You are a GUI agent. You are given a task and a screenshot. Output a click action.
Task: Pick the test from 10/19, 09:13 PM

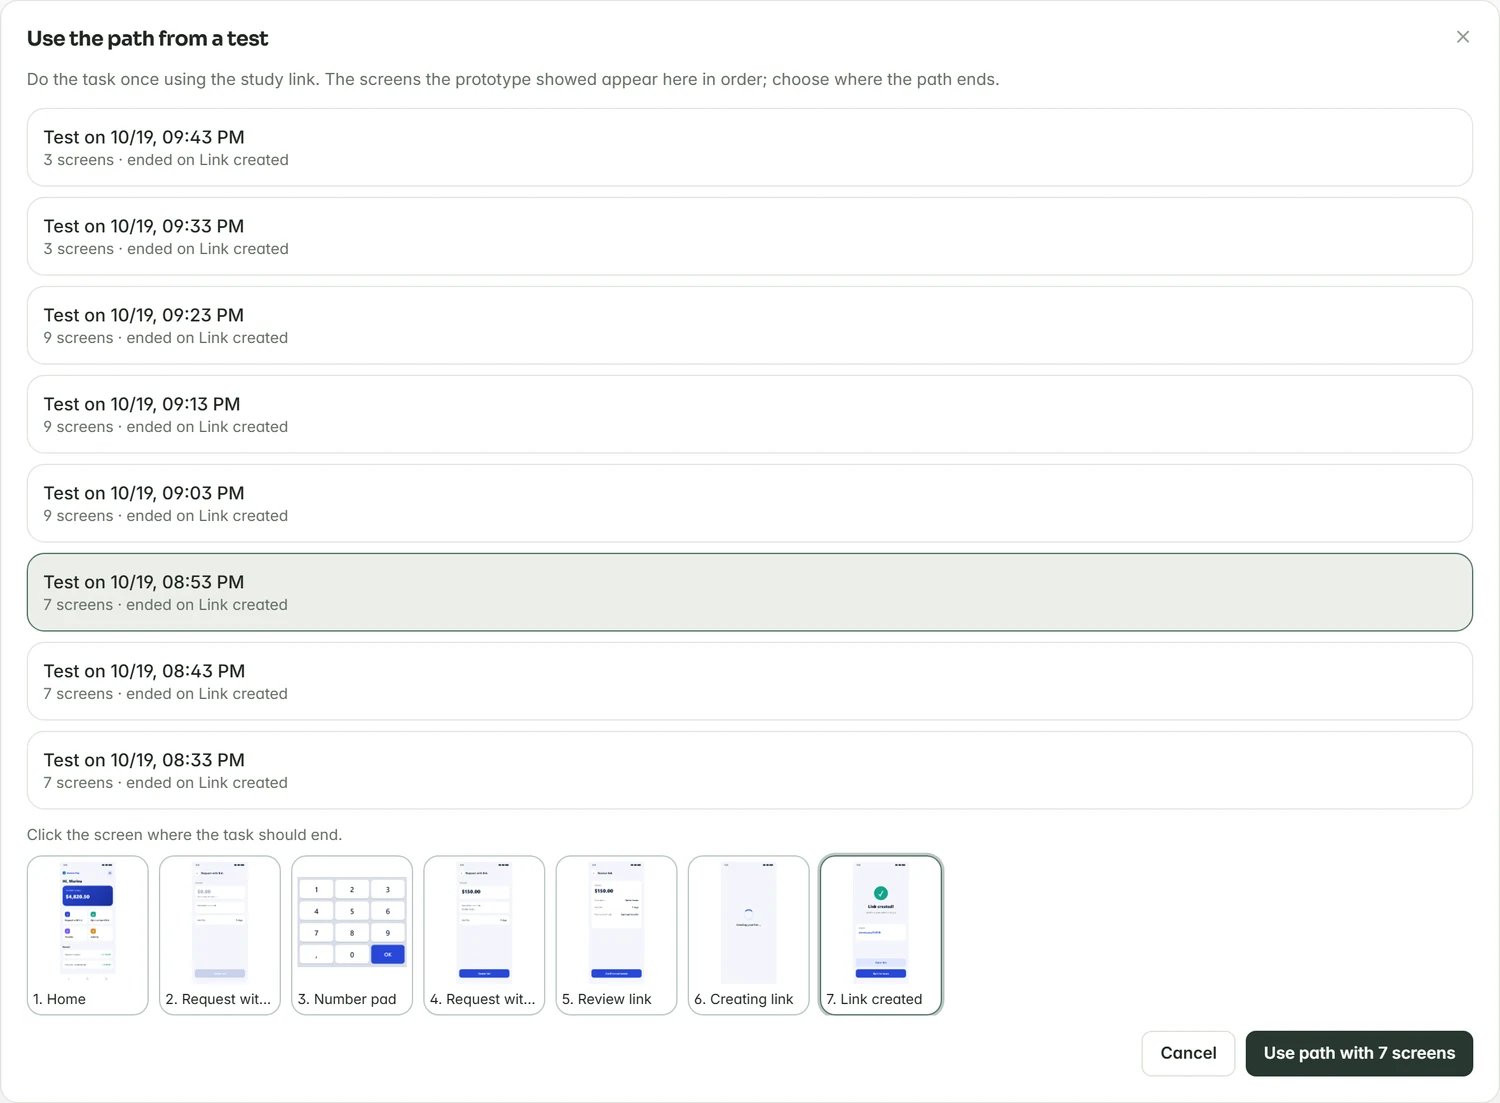[x=749, y=414]
